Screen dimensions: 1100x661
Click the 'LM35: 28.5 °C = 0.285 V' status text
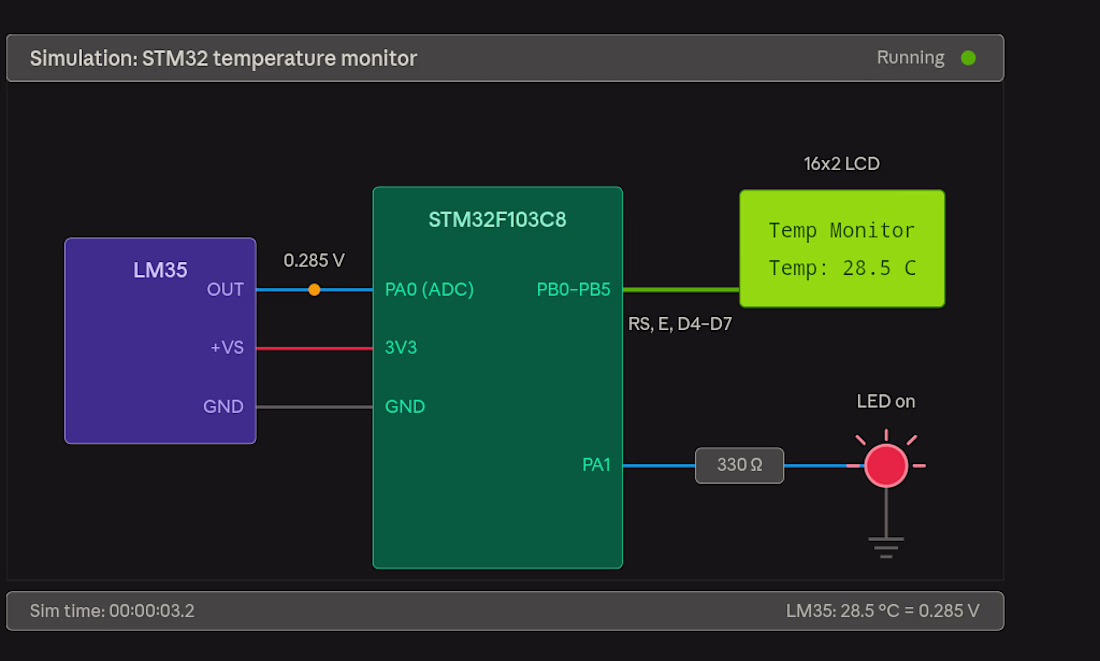[x=883, y=611]
